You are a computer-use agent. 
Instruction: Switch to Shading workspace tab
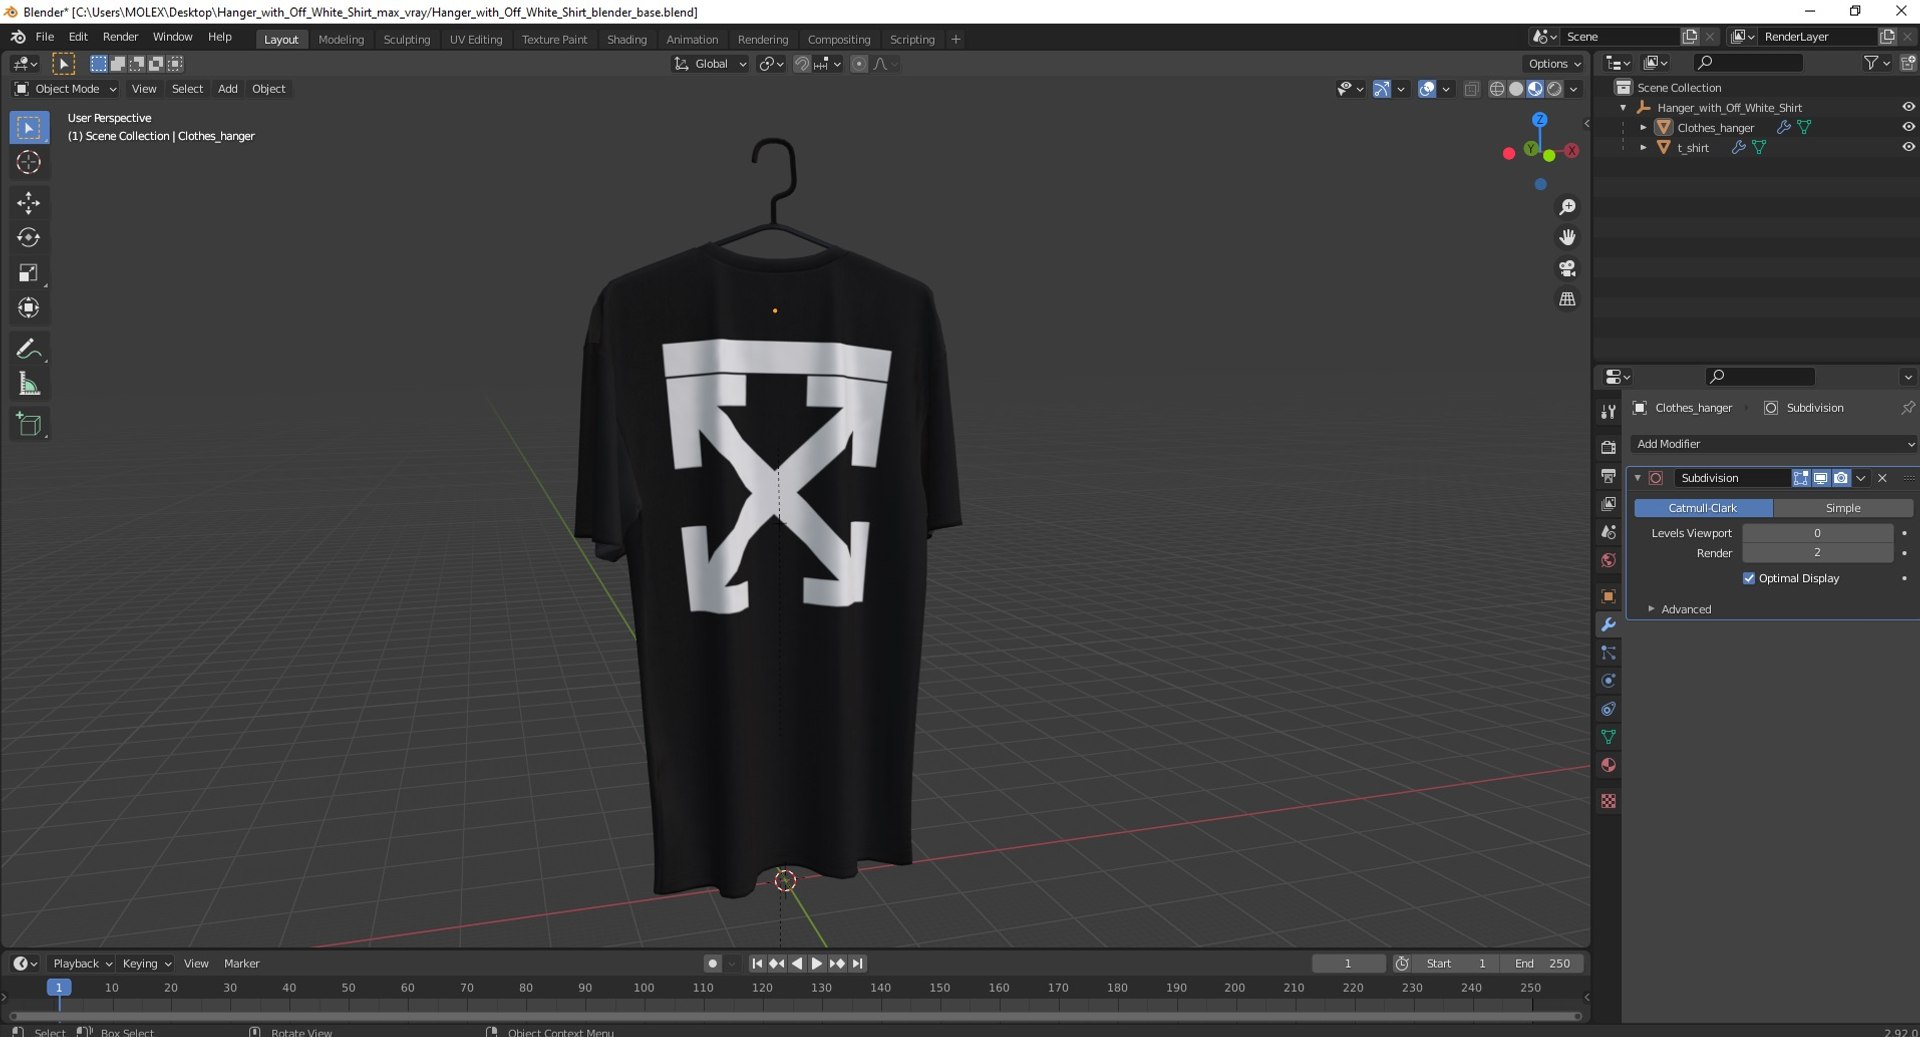627,40
